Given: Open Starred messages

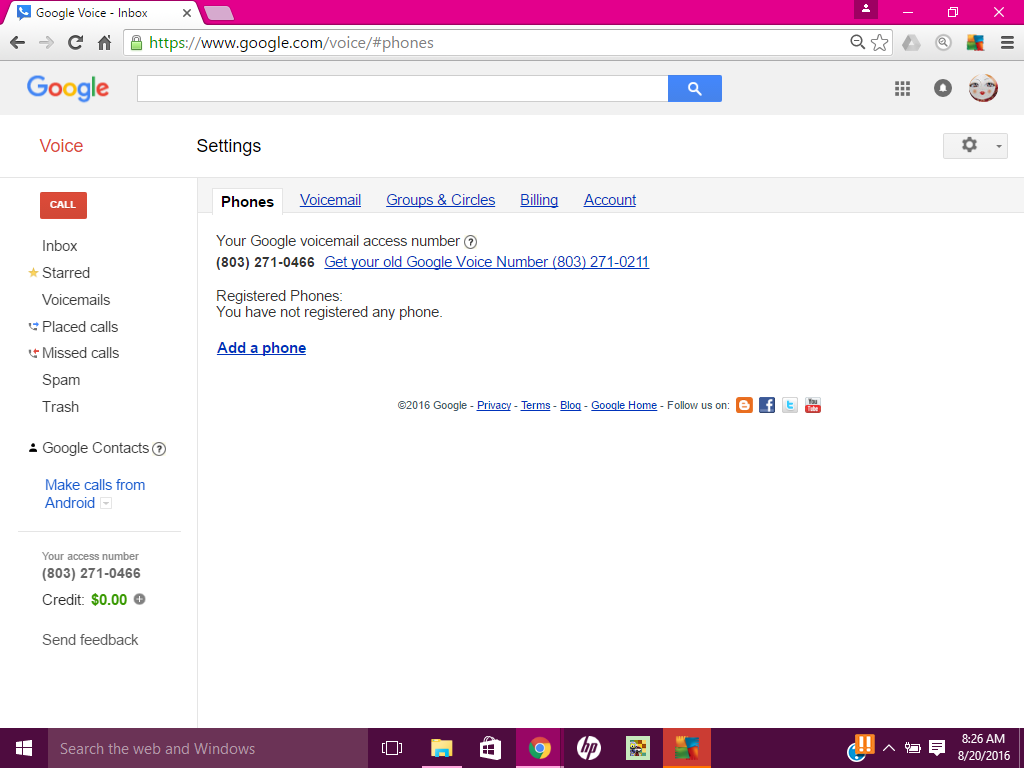Looking at the screenshot, I should pos(66,273).
